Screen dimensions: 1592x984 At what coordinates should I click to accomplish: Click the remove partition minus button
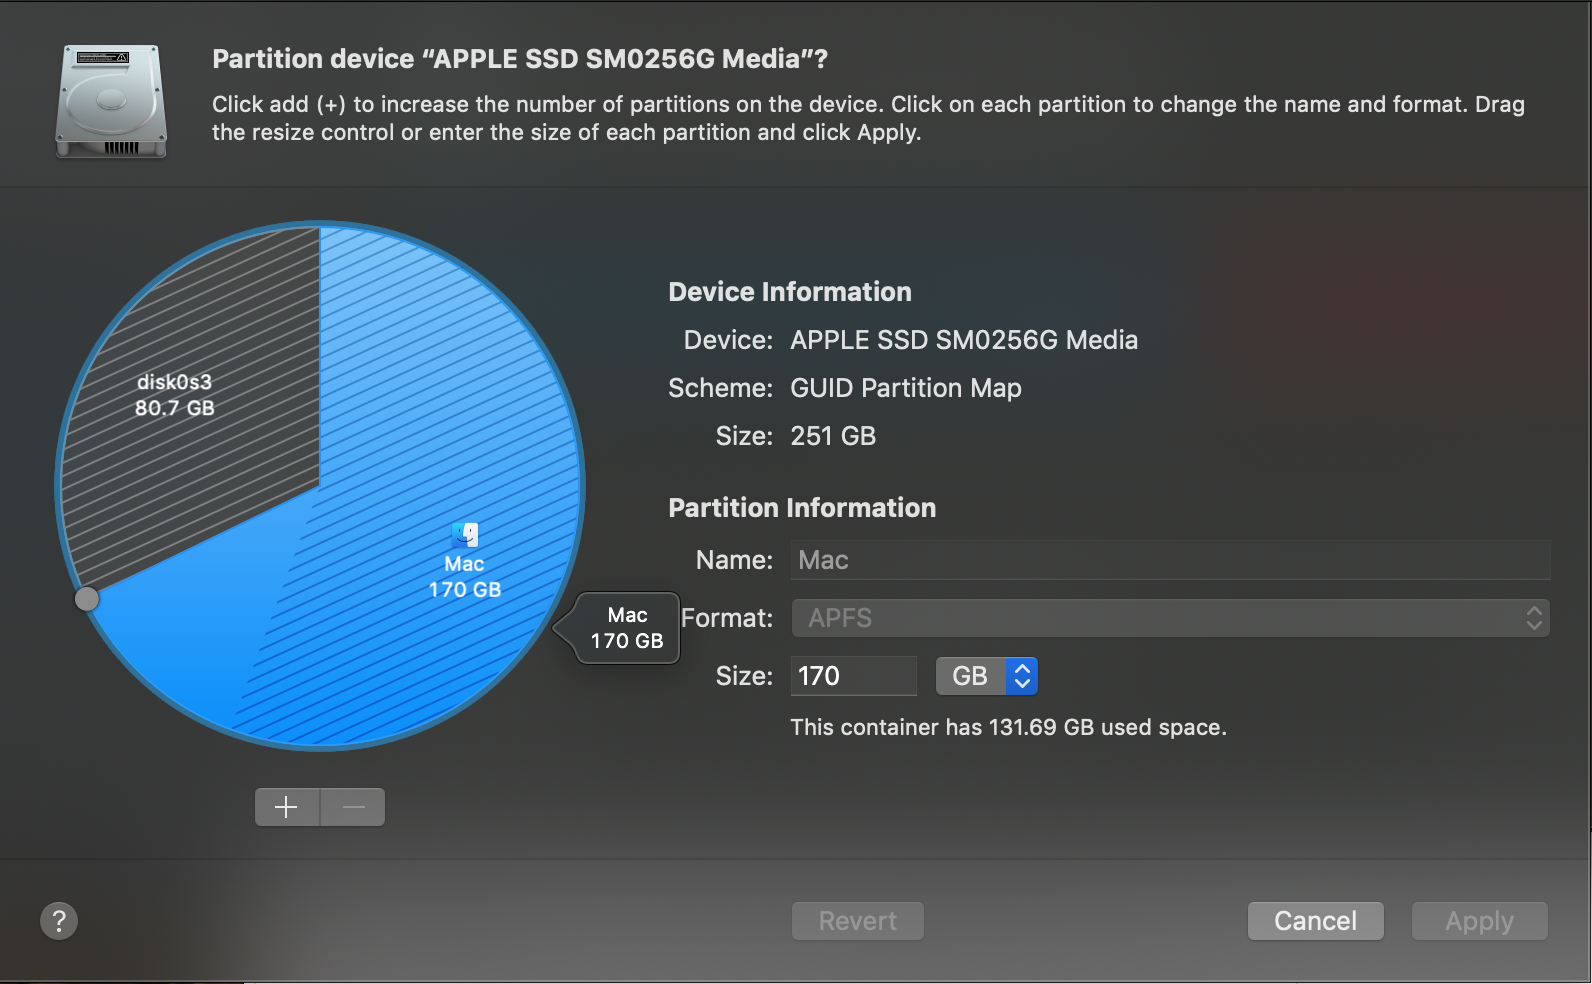tap(353, 807)
